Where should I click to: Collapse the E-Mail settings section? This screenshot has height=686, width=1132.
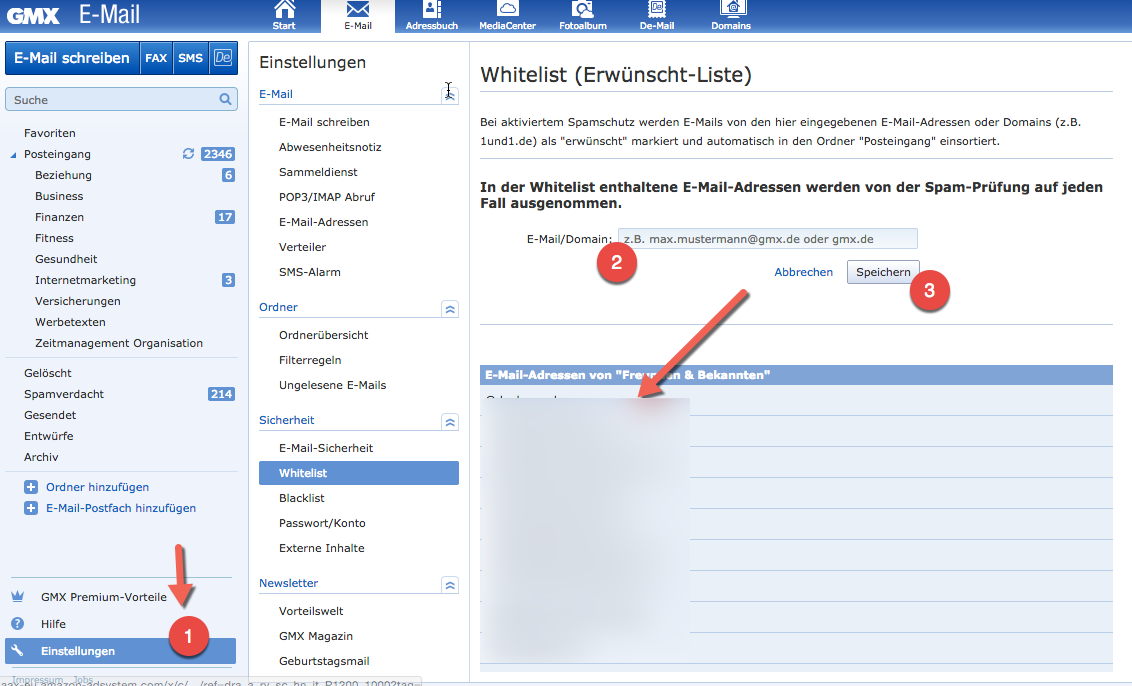click(x=450, y=95)
